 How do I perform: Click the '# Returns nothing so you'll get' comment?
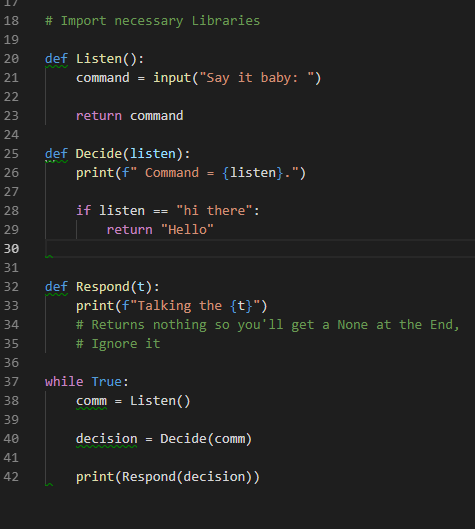pyautogui.click(x=268, y=325)
